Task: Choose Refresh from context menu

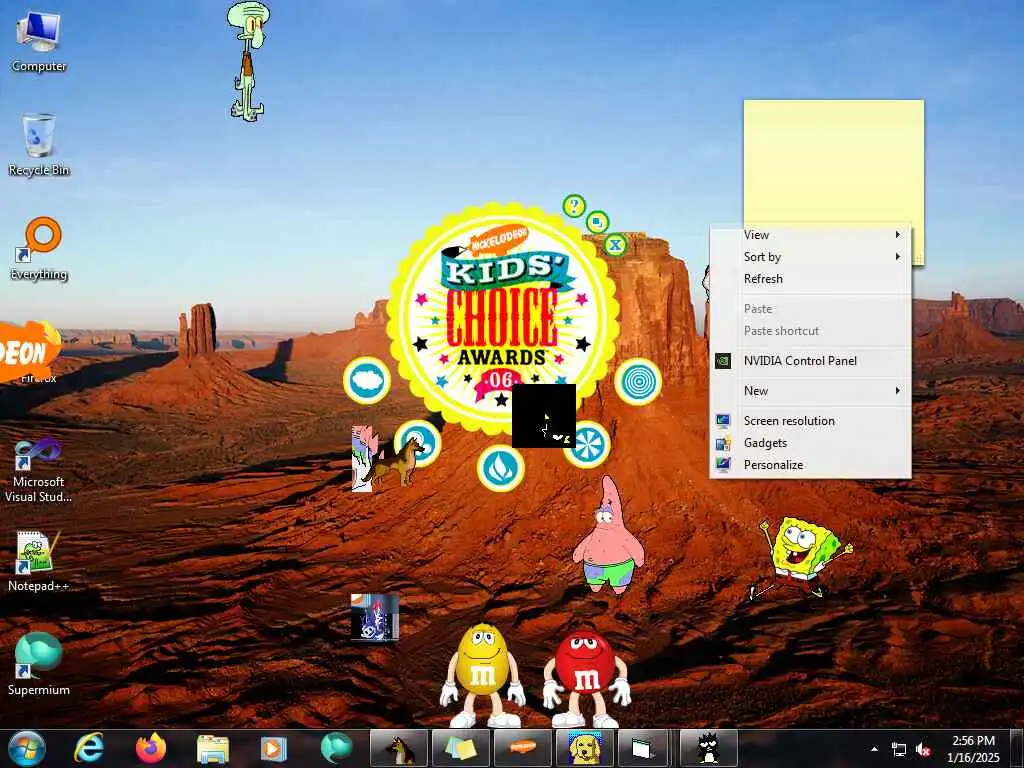Action: tap(810, 279)
